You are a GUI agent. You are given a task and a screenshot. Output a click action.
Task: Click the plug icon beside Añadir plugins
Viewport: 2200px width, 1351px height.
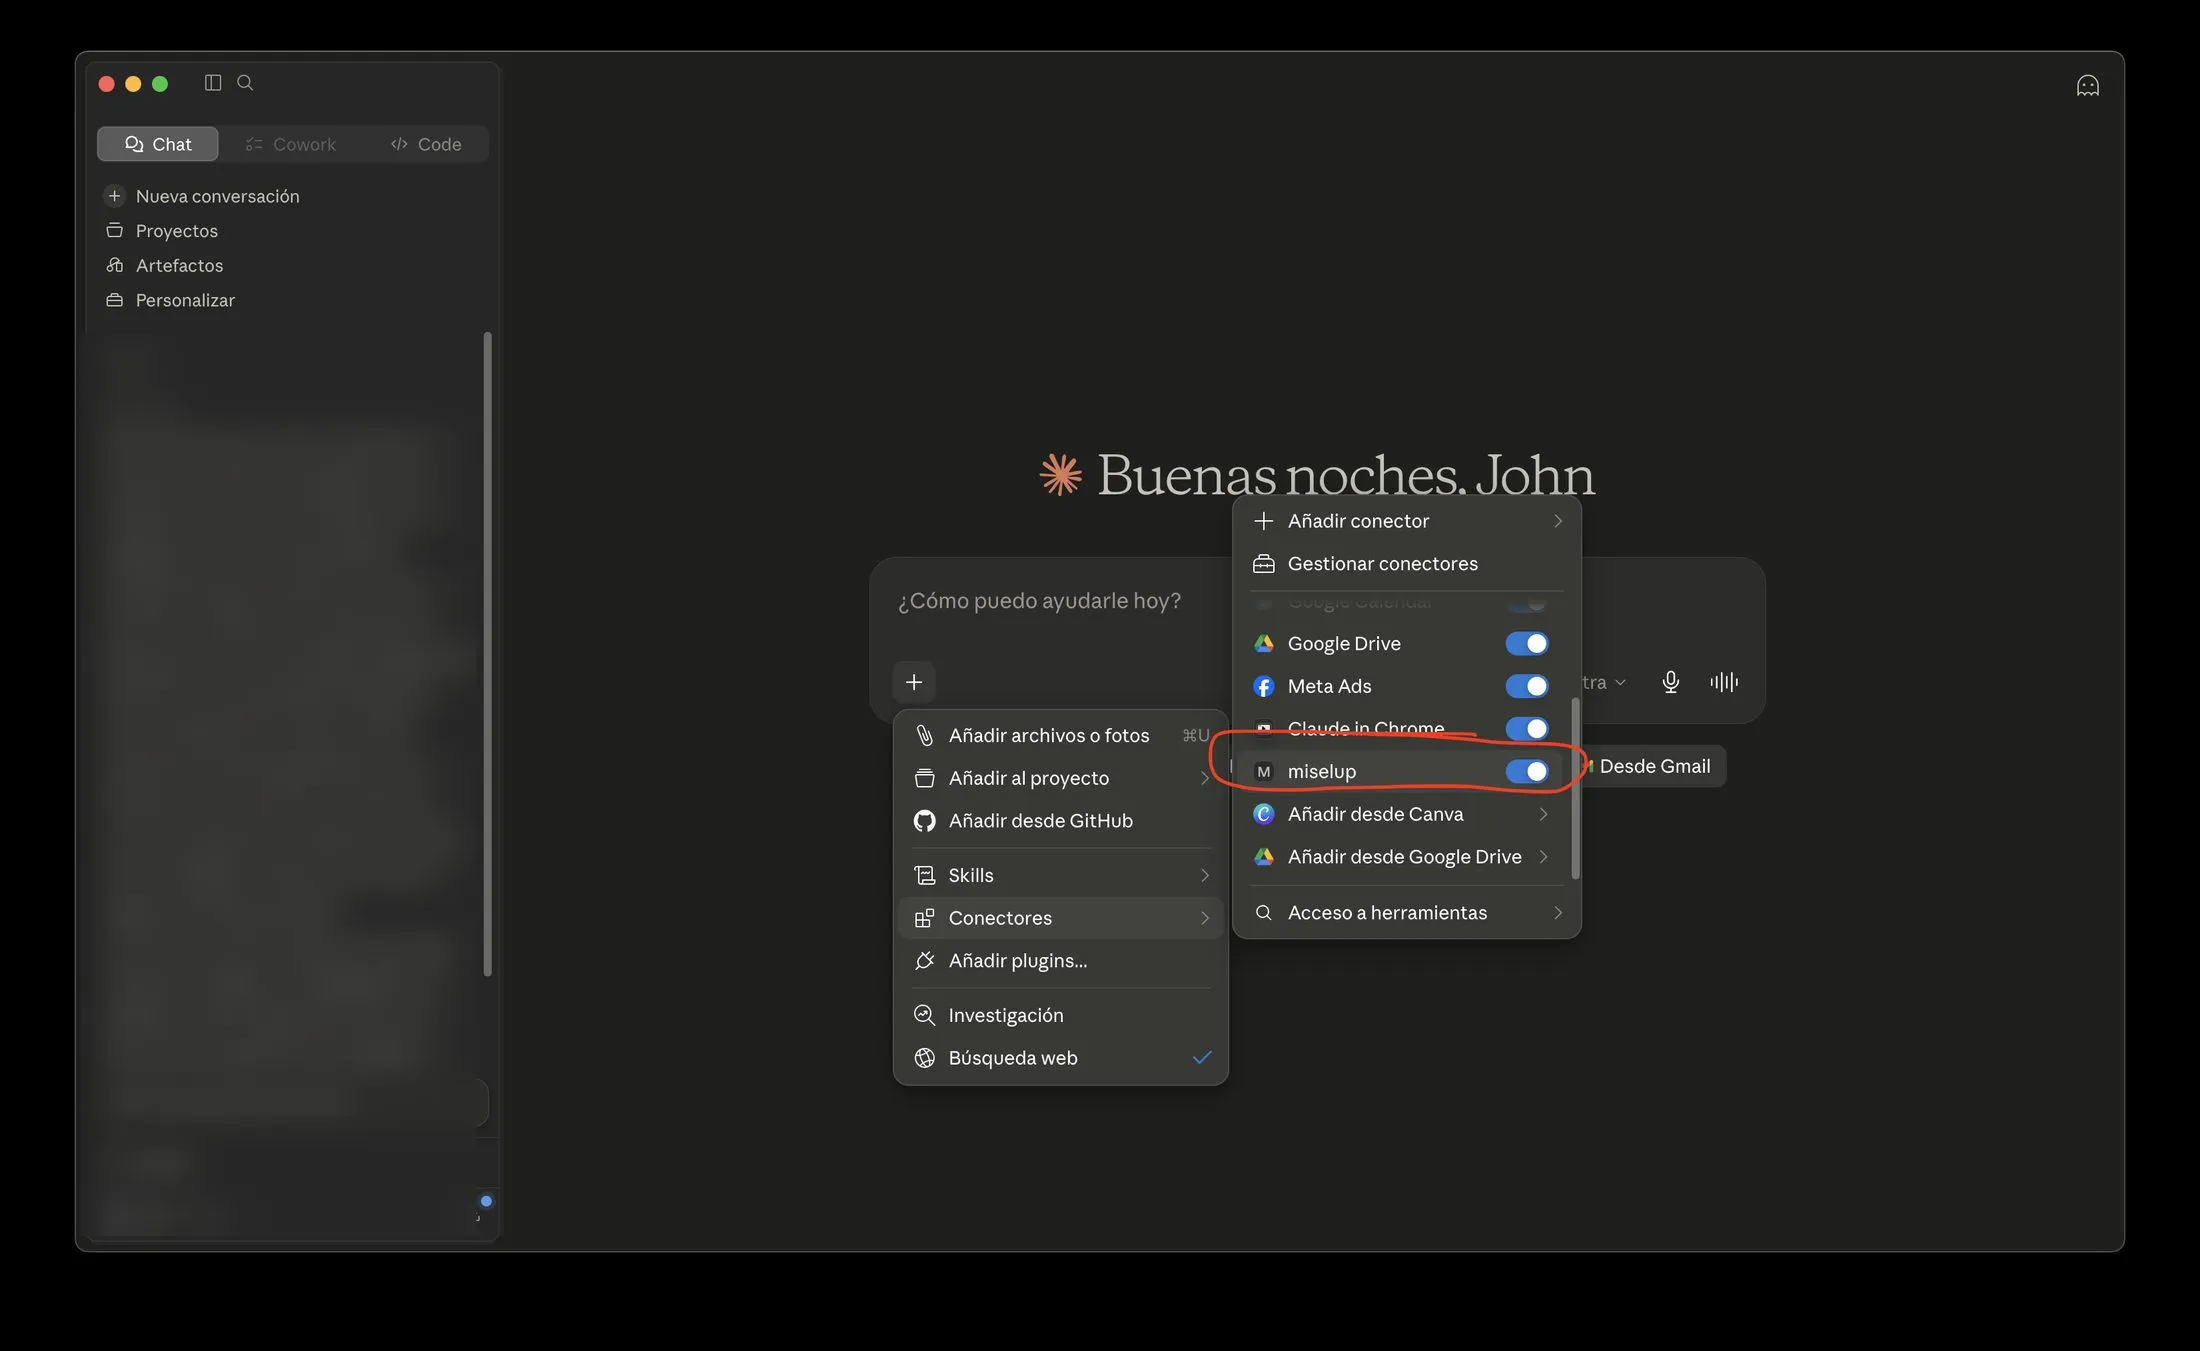[924, 961]
